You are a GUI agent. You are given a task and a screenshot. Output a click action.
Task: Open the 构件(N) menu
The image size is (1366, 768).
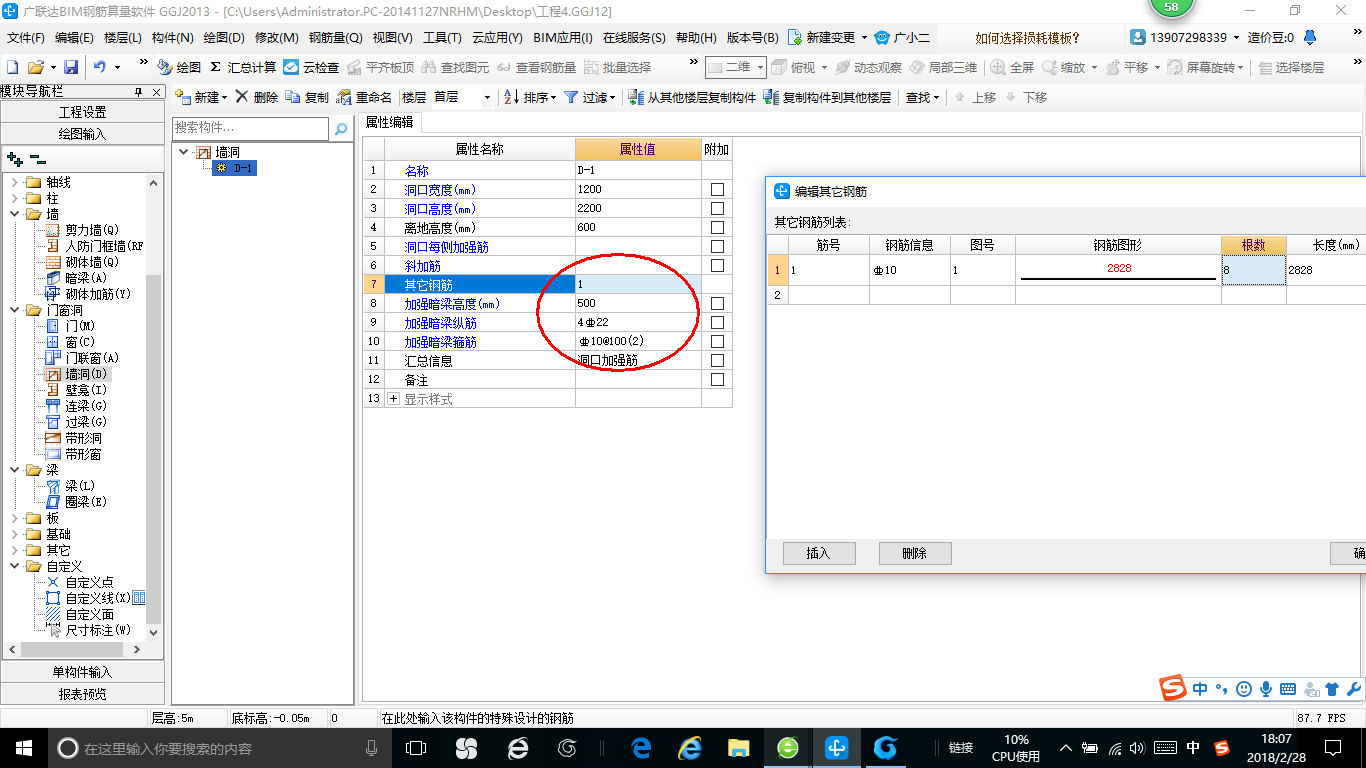(x=172, y=38)
